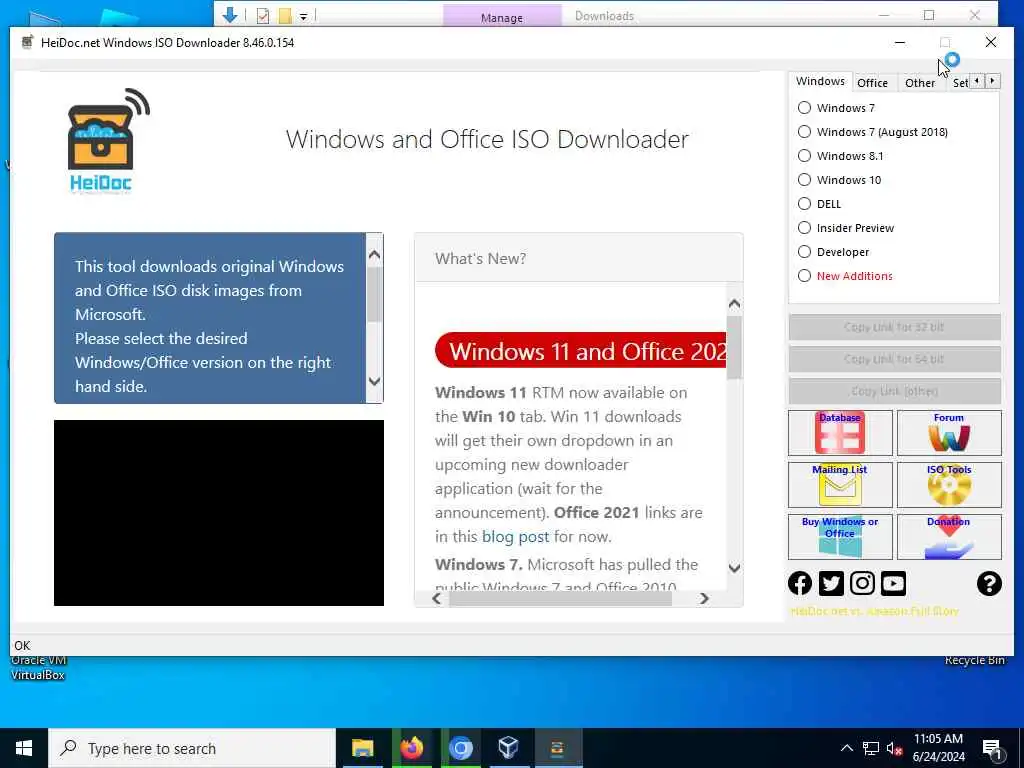Click Copy Link (other) button
1024x768 pixels.
click(x=894, y=391)
